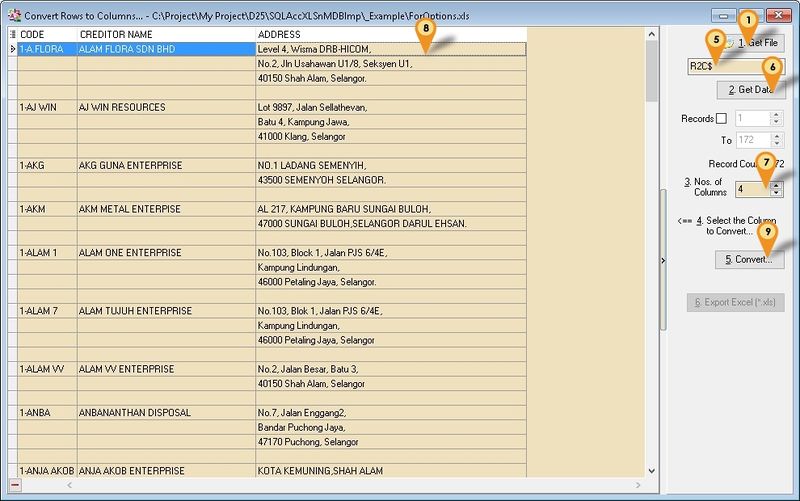Click the CODE column header
This screenshot has width=800, height=501.
[x=47, y=34]
